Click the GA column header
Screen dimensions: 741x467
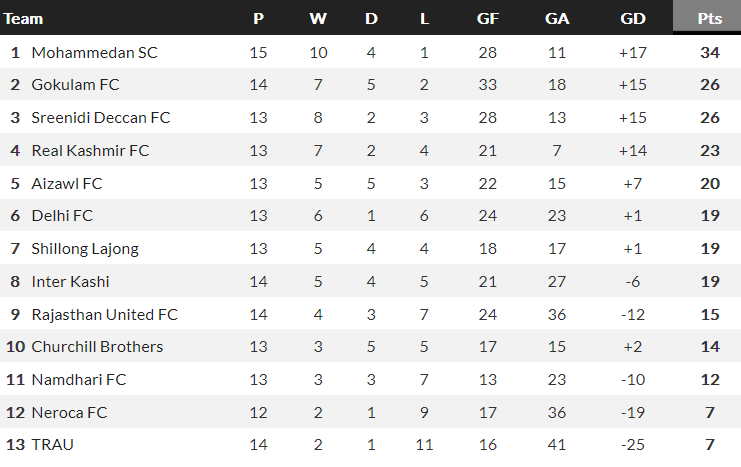point(557,18)
